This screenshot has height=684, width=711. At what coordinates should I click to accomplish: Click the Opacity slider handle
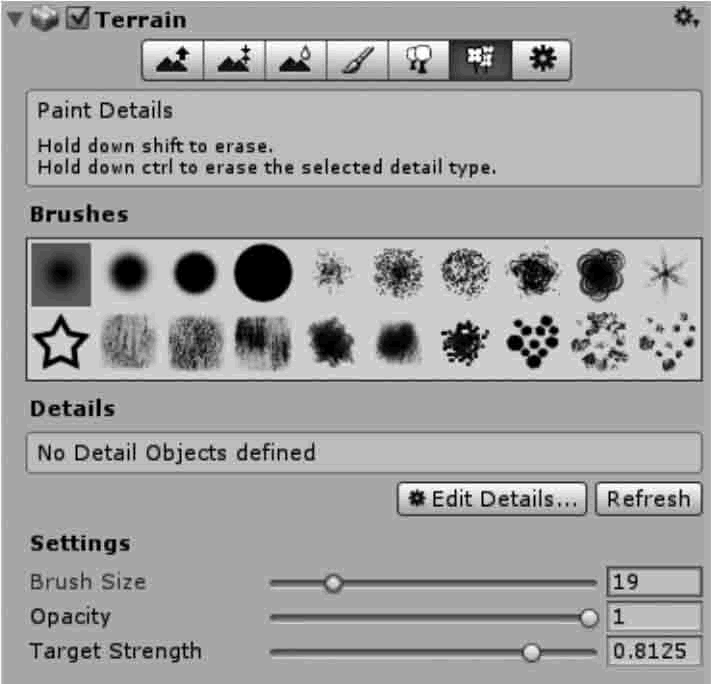[x=589, y=618]
